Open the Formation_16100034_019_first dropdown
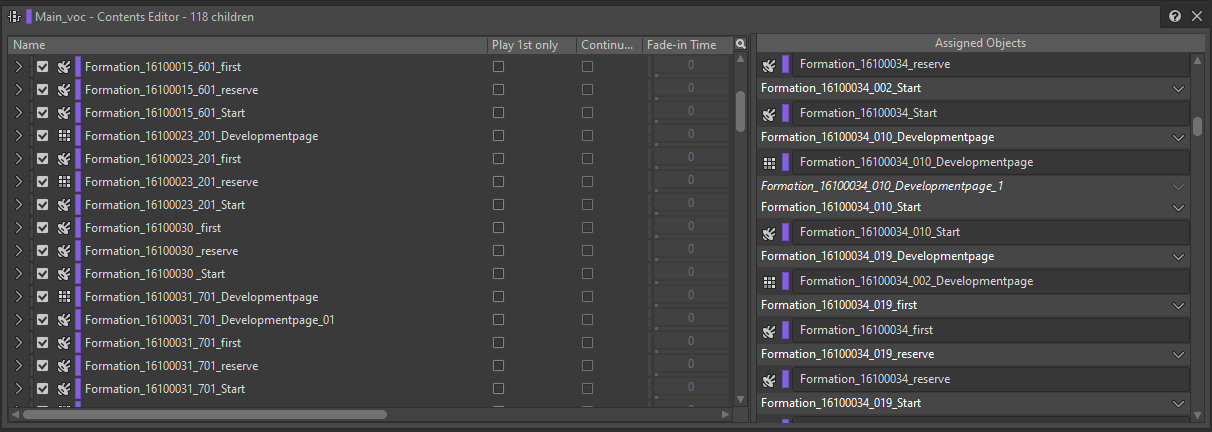Viewport: 1212px width, 432px height. (x=1178, y=305)
